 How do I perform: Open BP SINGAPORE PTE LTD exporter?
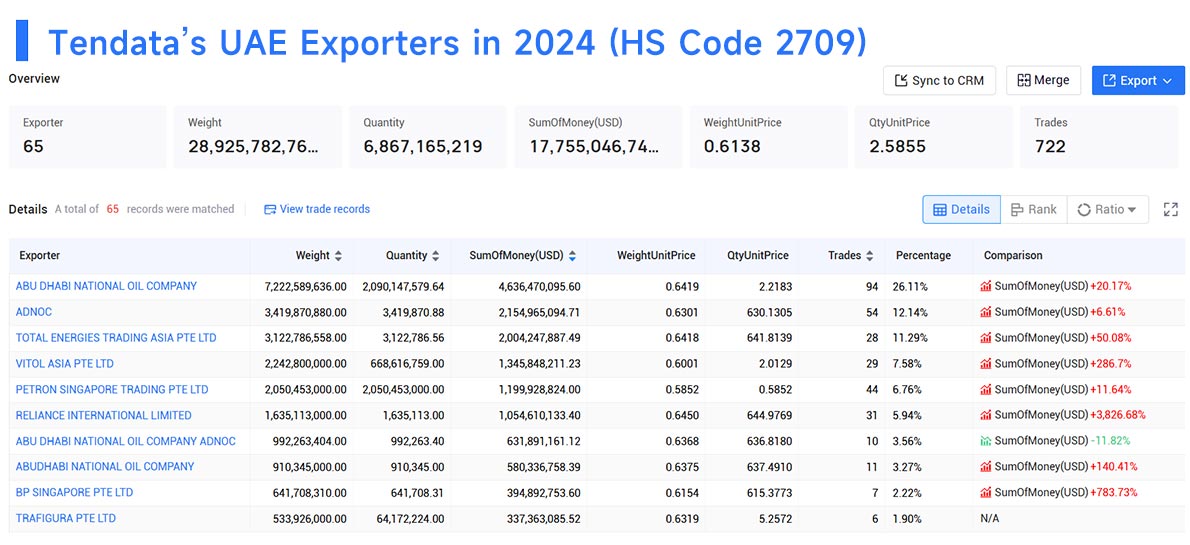[x=74, y=493]
